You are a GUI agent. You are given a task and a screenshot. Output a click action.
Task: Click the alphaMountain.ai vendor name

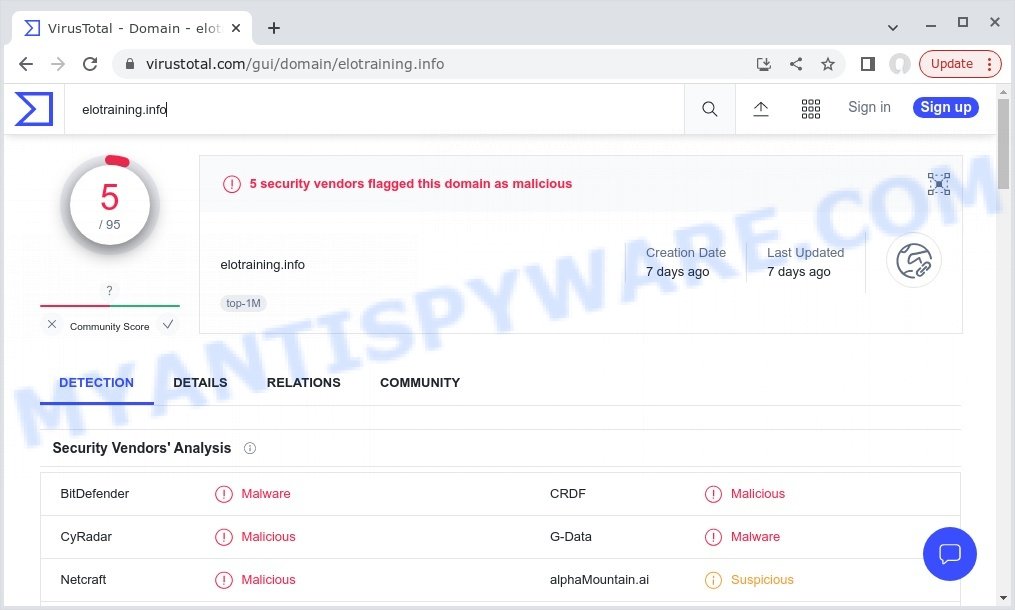pyautogui.click(x=599, y=580)
